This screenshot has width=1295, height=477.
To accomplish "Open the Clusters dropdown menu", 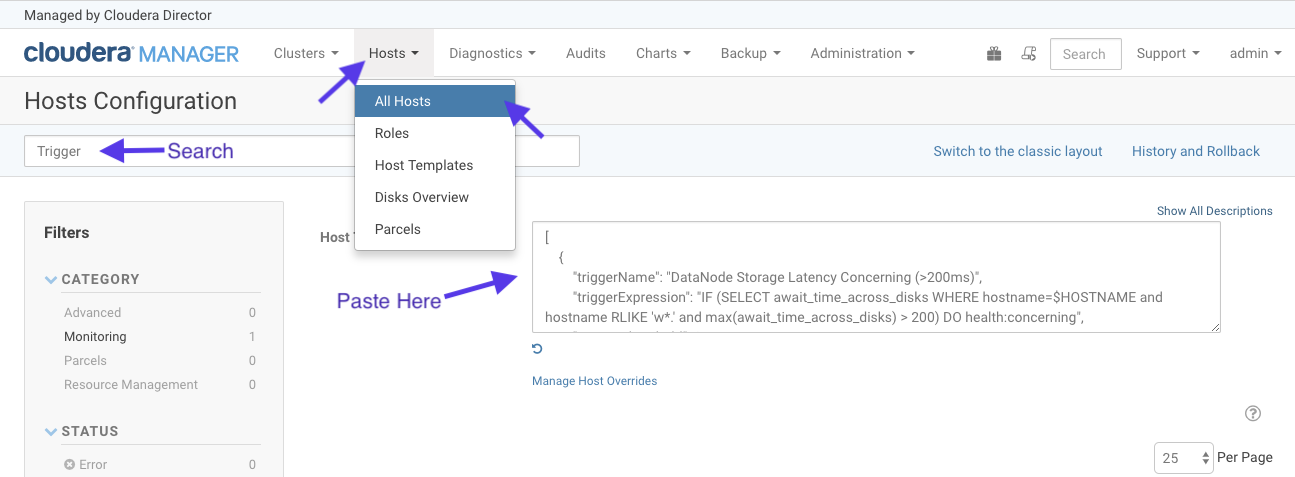I will pyautogui.click(x=306, y=54).
